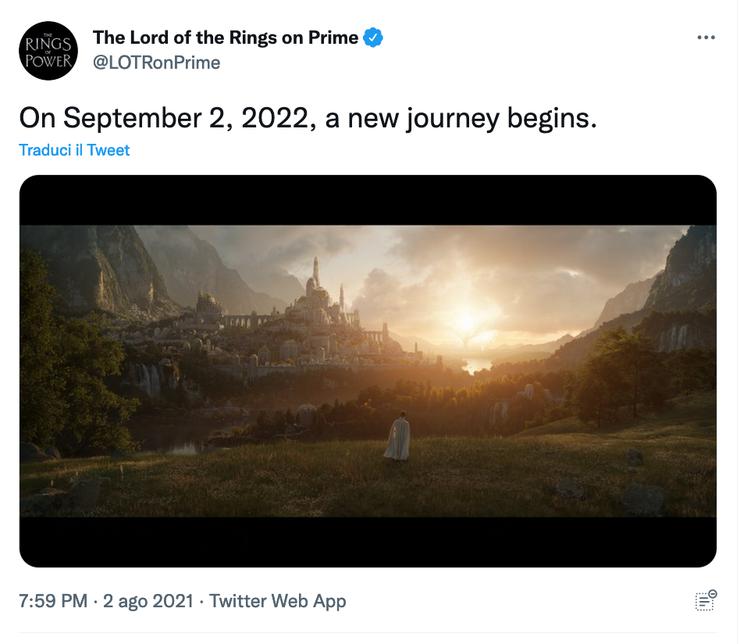Image resolution: width=740 pixels, height=644 pixels.
Task: Open the 7:59 PM timestamp permalink
Action: pos(53,601)
